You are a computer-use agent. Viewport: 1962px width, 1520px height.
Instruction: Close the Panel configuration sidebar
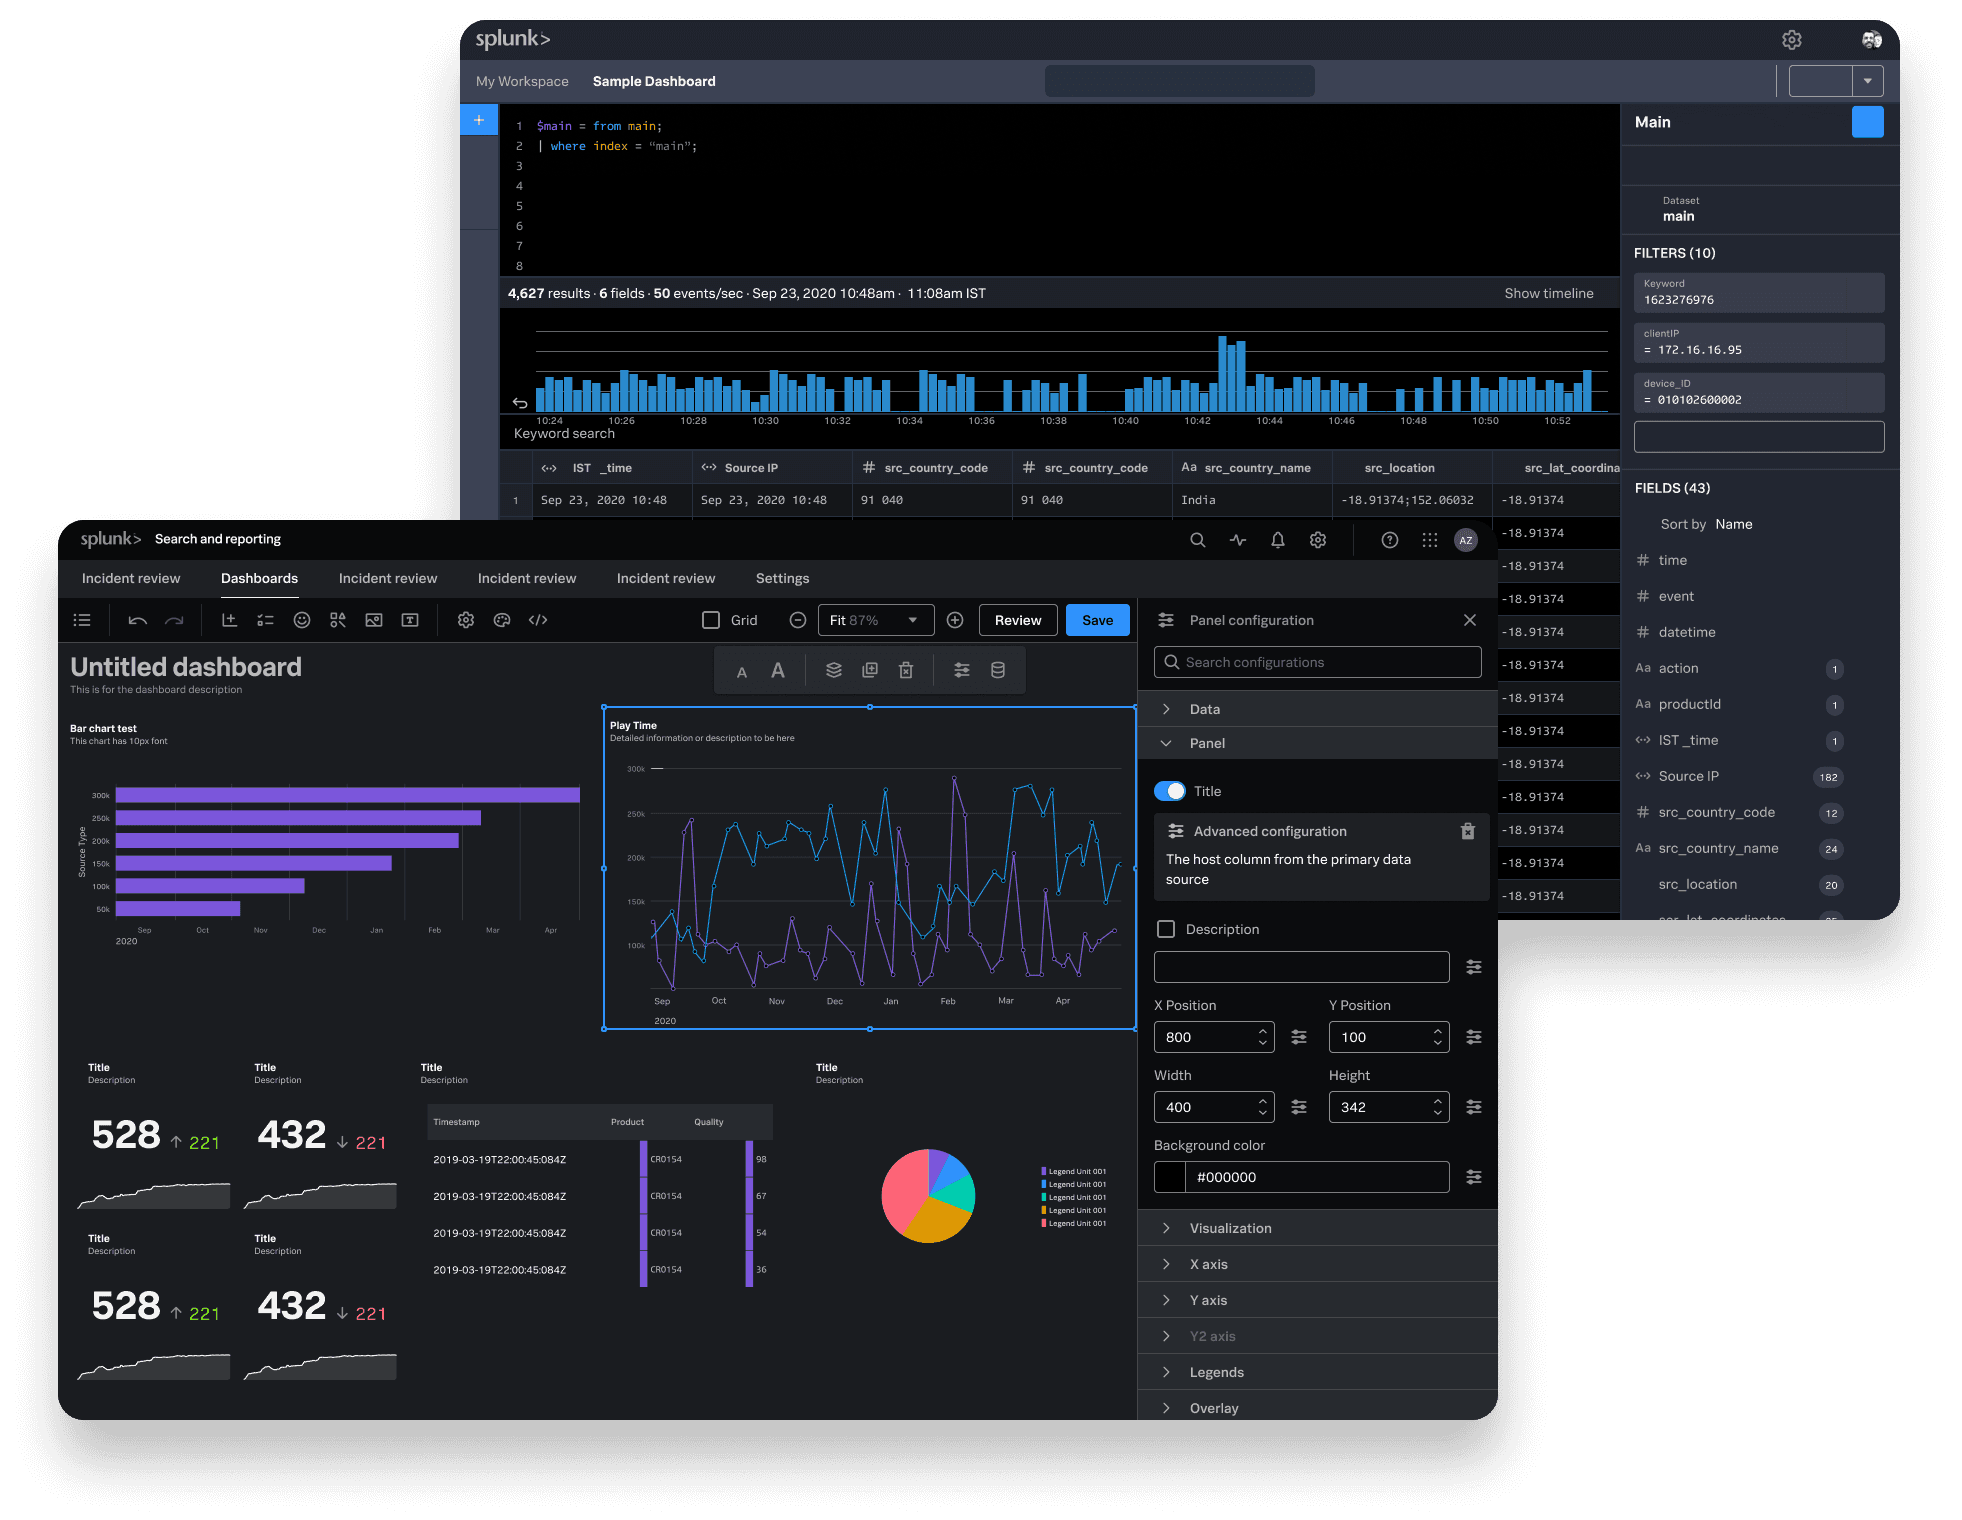tap(1470, 620)
